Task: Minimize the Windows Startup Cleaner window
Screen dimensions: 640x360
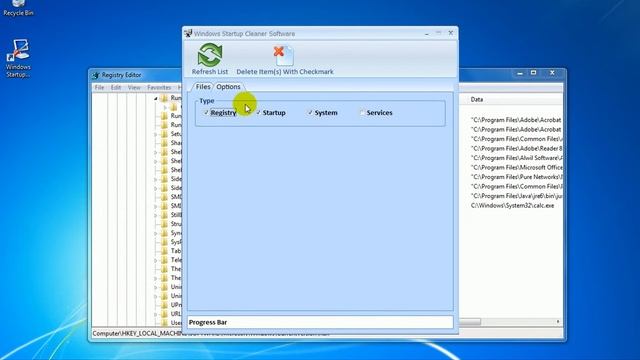Action: tap(427, 33)
